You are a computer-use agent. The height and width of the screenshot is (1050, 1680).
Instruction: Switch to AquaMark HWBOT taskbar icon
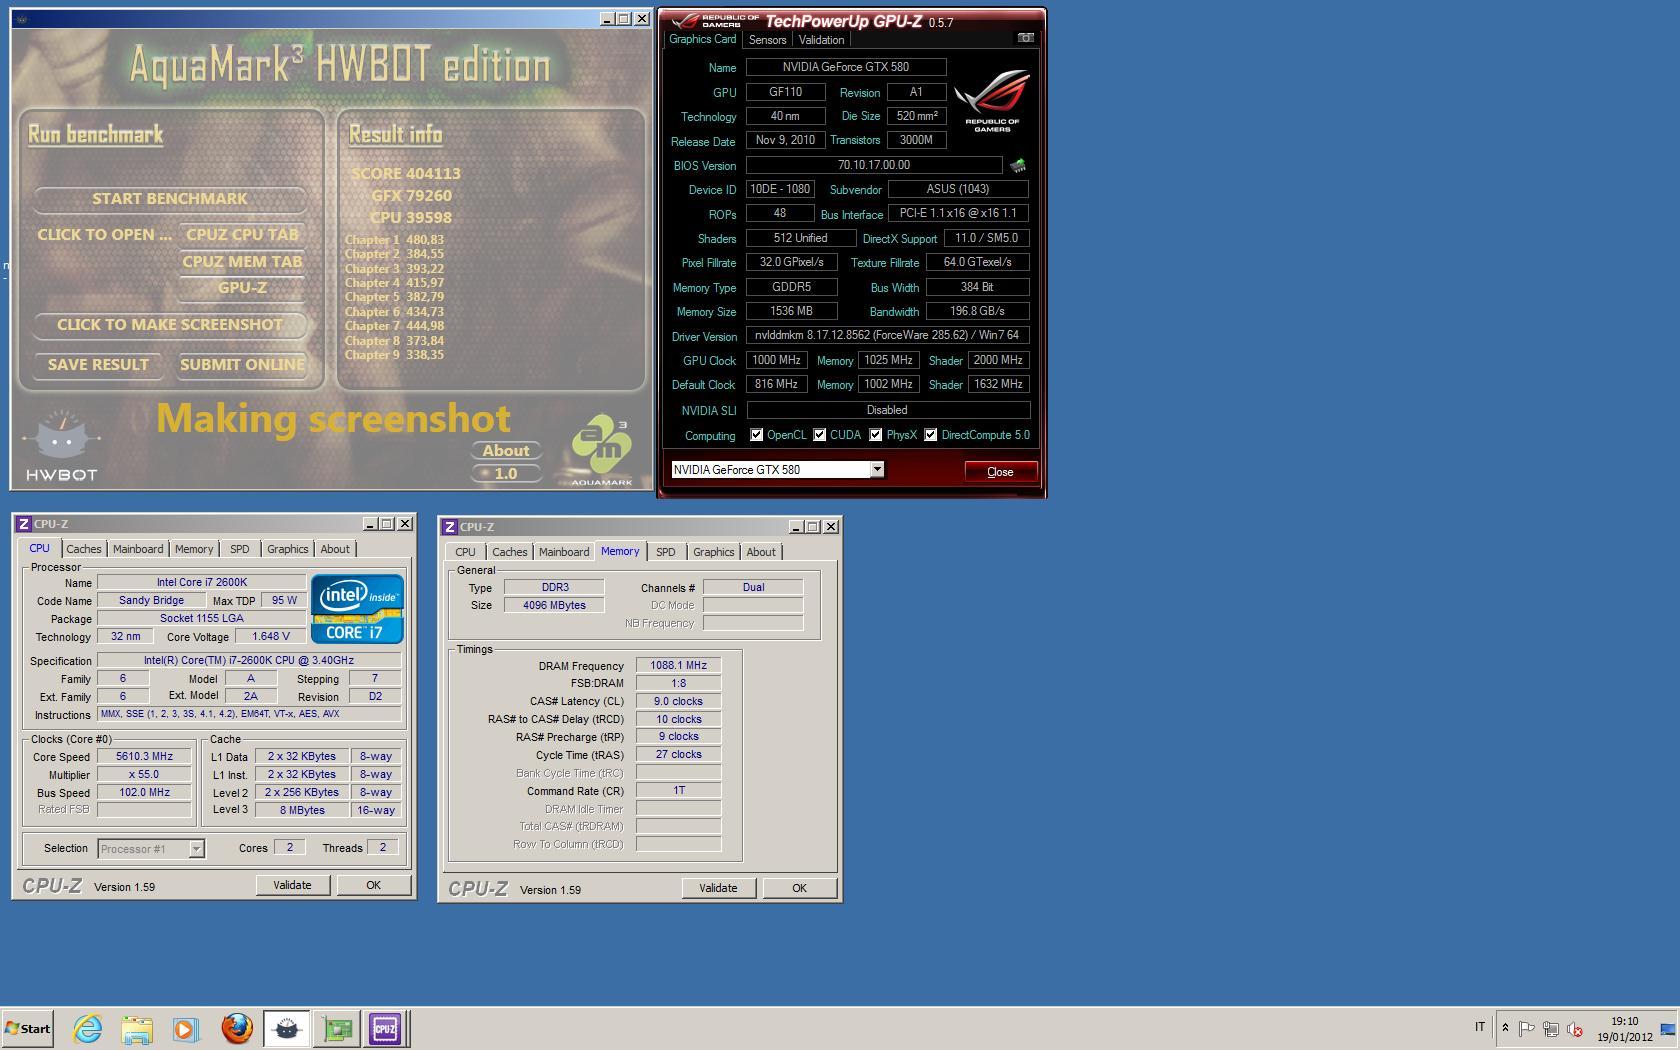[x=286, y=1028]
